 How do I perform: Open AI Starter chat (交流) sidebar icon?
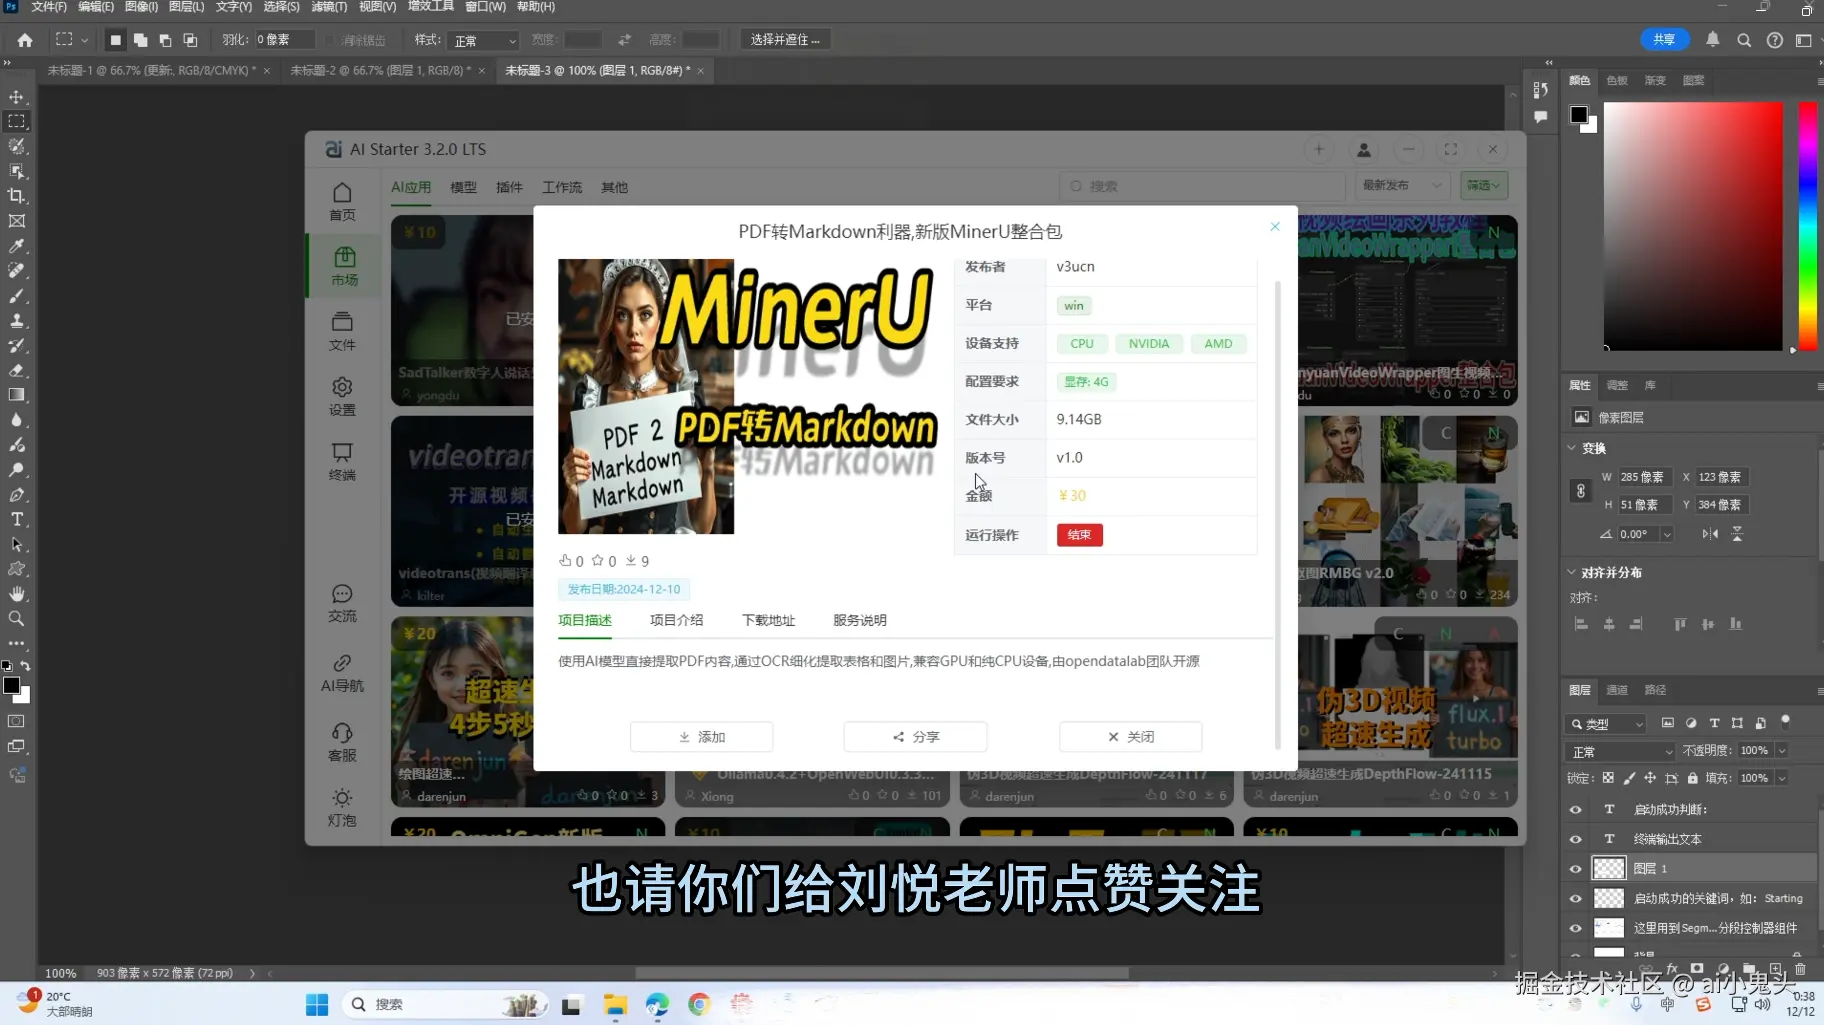pyautogui.click(x=342, y=603)
